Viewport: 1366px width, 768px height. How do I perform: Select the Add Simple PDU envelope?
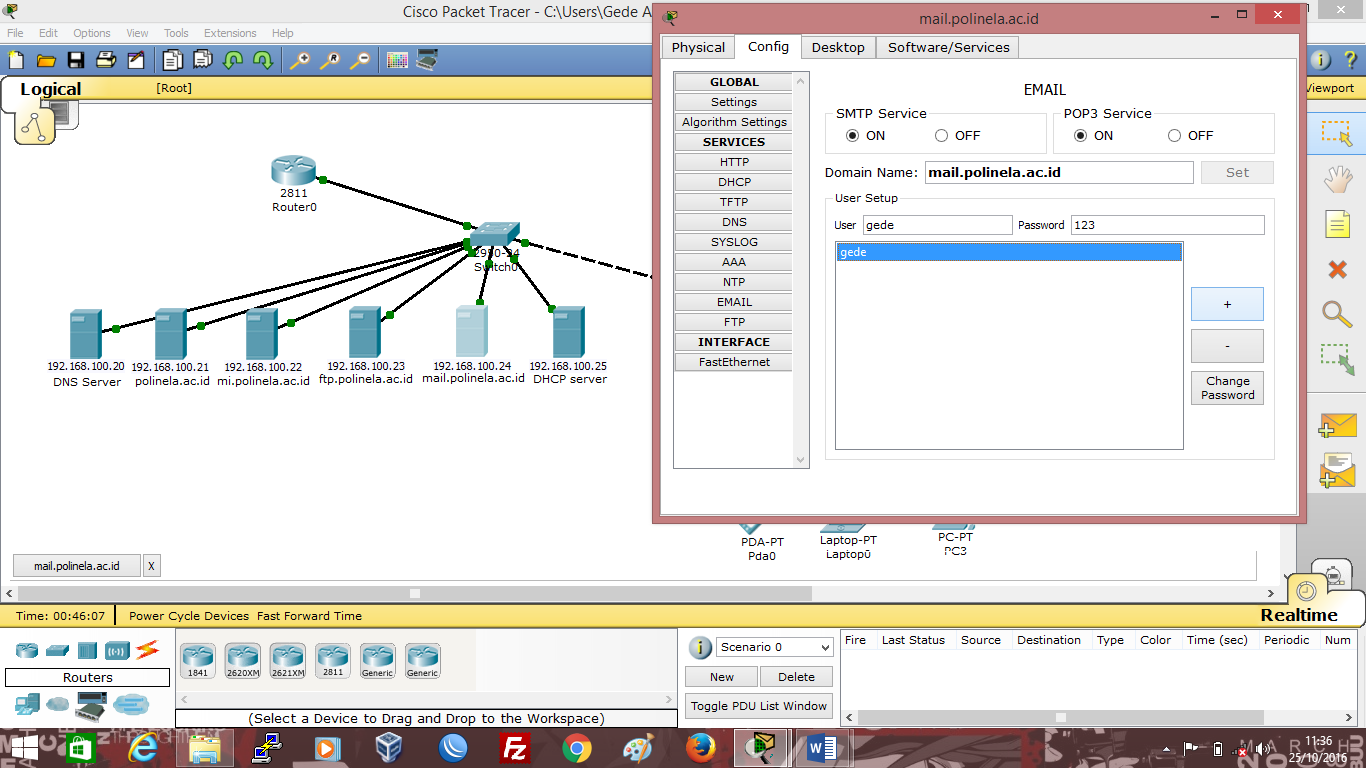(x=1337, y=424)
